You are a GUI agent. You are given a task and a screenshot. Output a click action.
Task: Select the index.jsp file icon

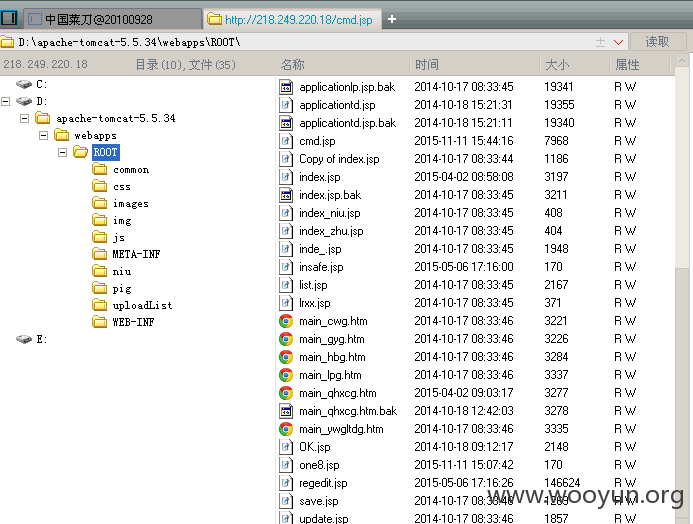(286, 177)
